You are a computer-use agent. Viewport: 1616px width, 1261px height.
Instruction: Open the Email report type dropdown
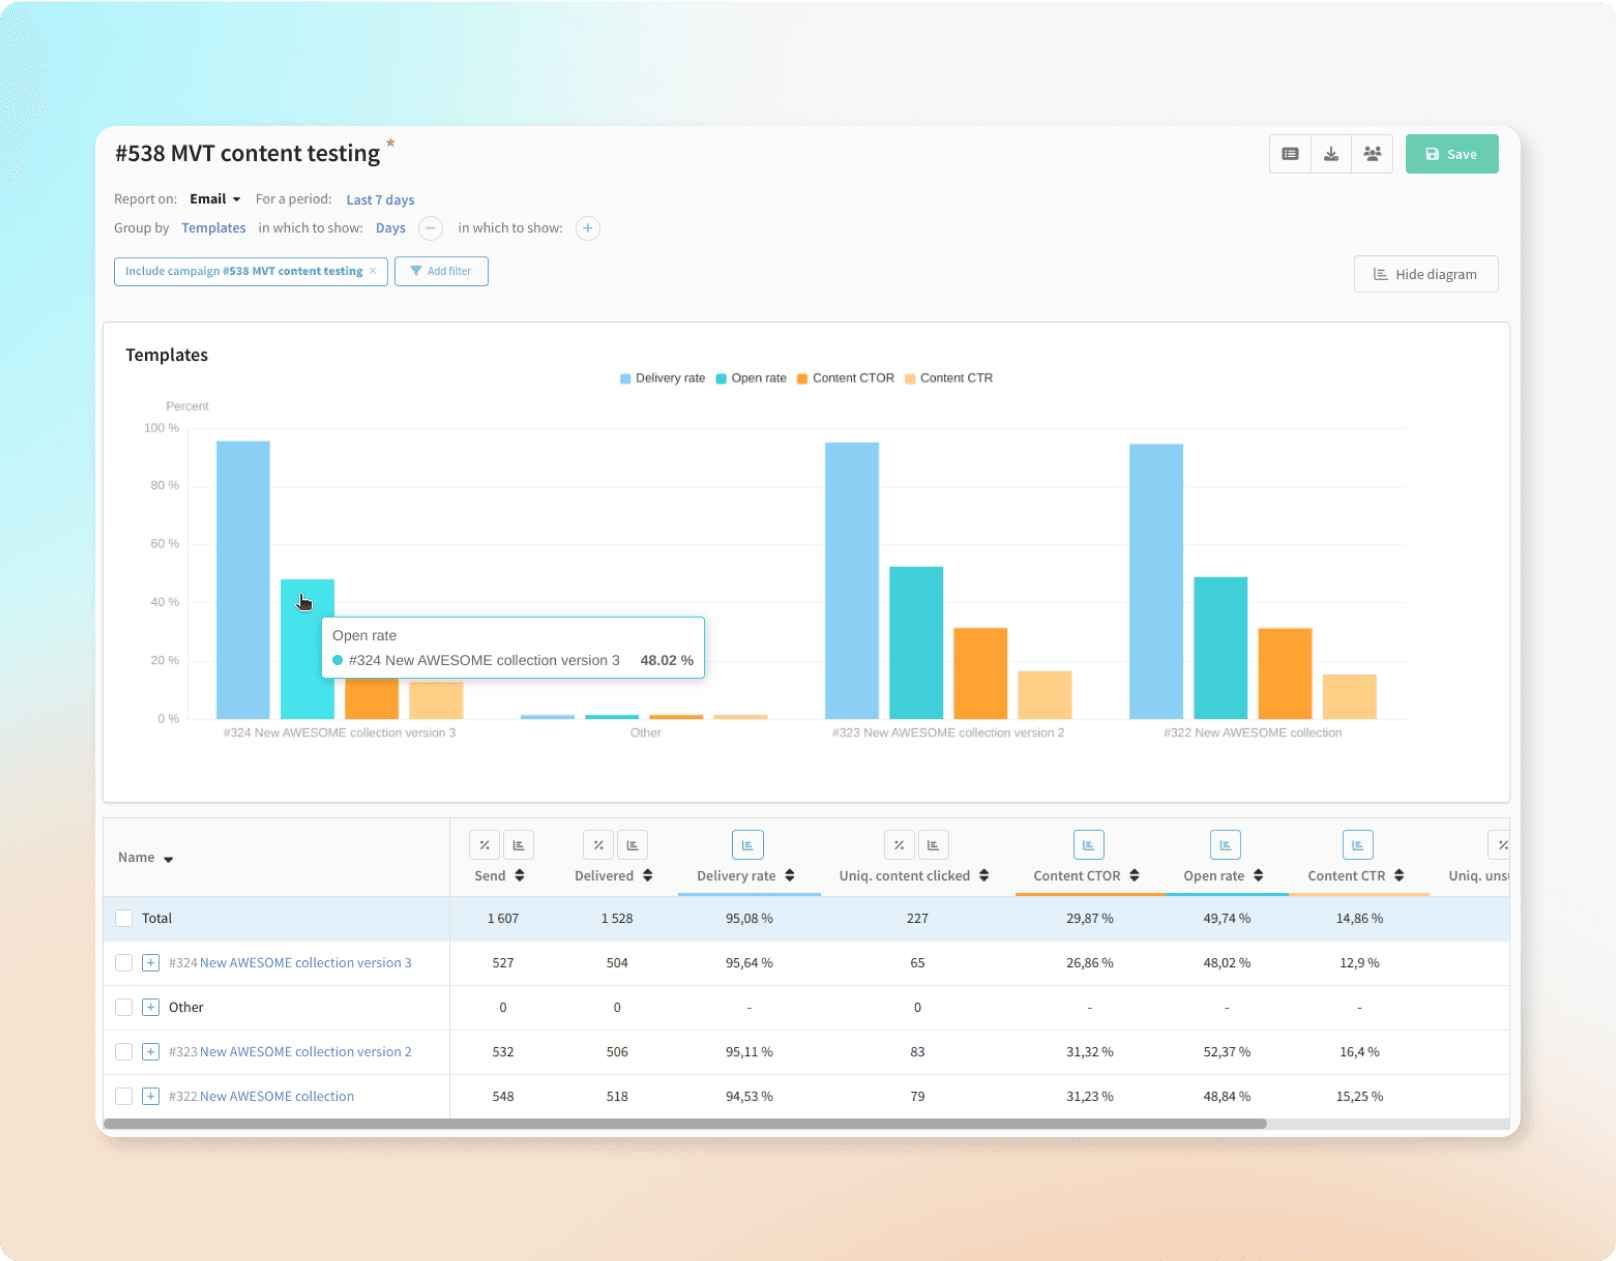click(215, 199)
